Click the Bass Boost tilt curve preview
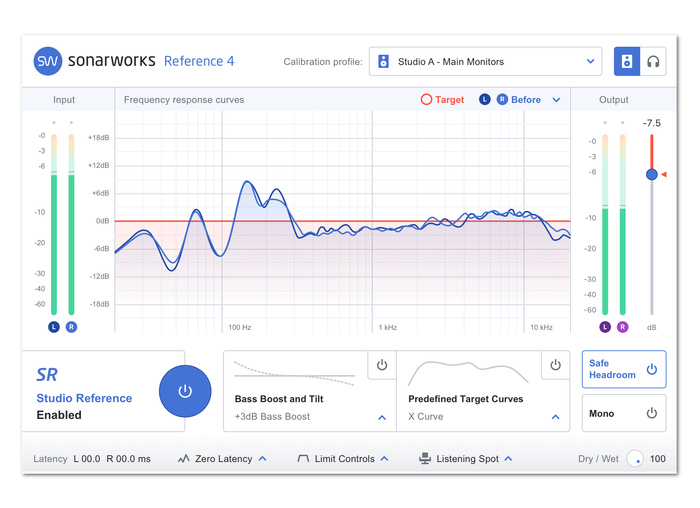Viewport: 700px width, 508px height. pos(295,374)
